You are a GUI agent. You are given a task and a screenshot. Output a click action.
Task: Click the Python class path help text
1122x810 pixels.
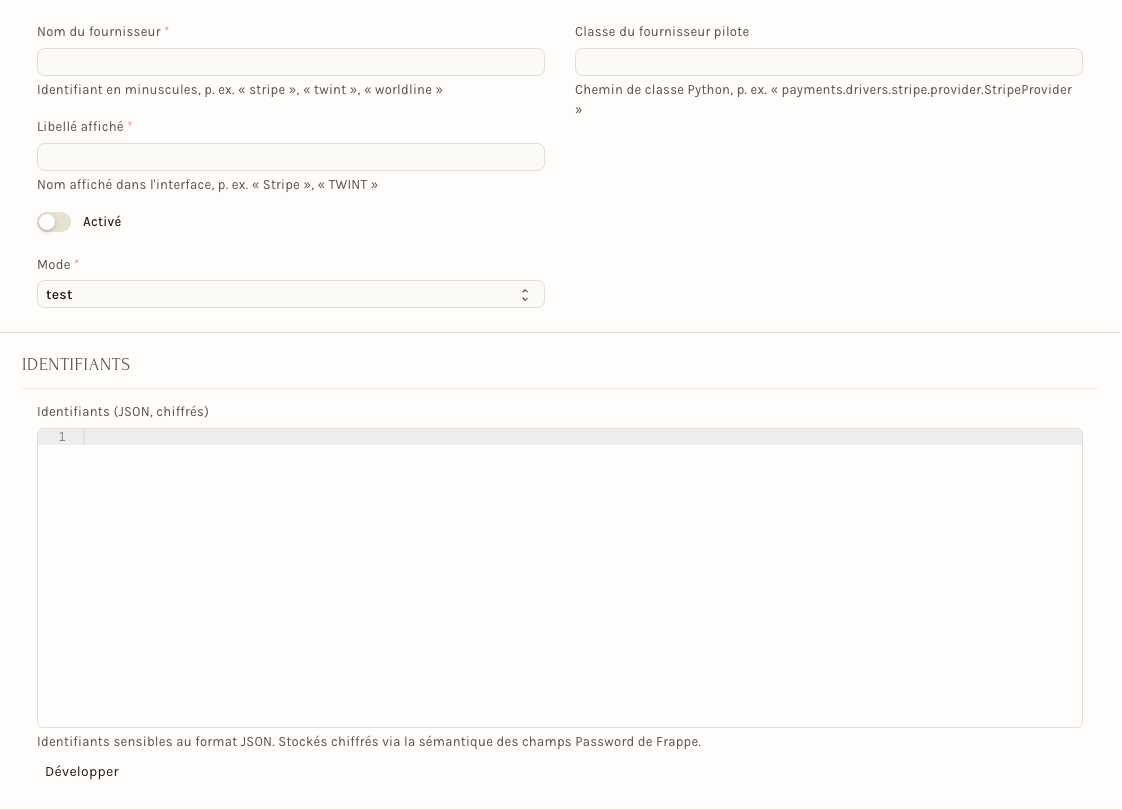tap(824, 99)
